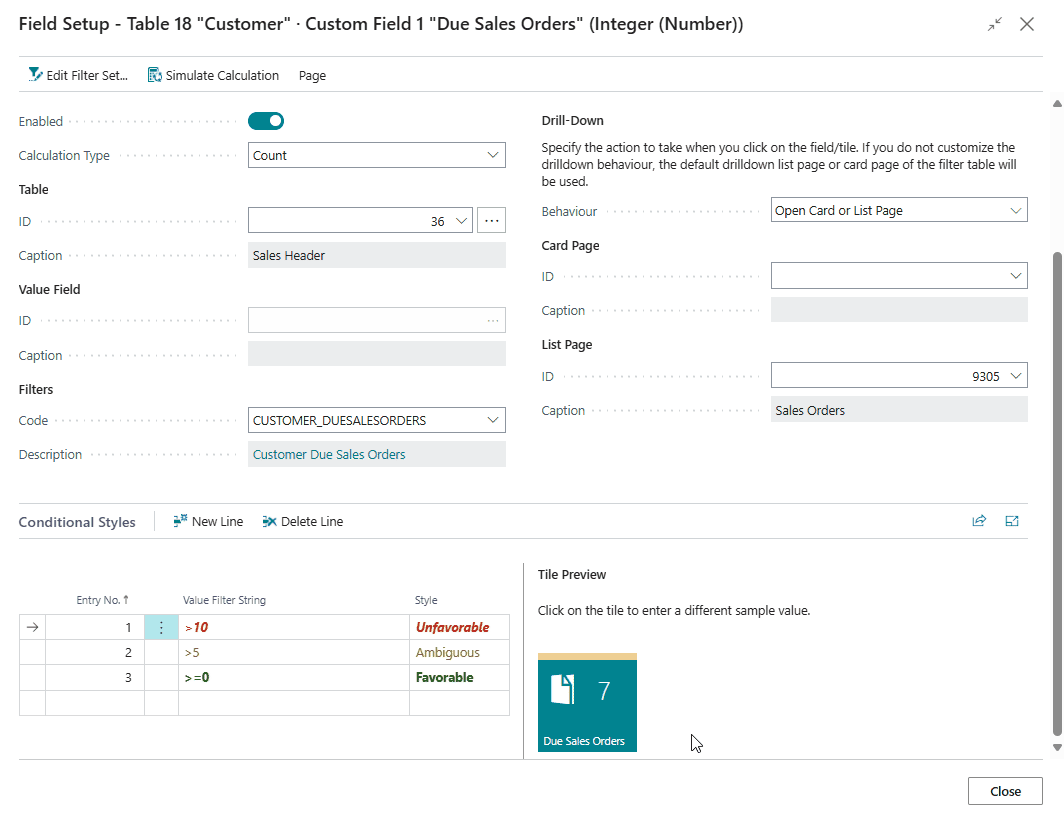The image size is (1064, 826).
Task: Click the Simulate Calculation icon
Action: (x=155, y=75)
